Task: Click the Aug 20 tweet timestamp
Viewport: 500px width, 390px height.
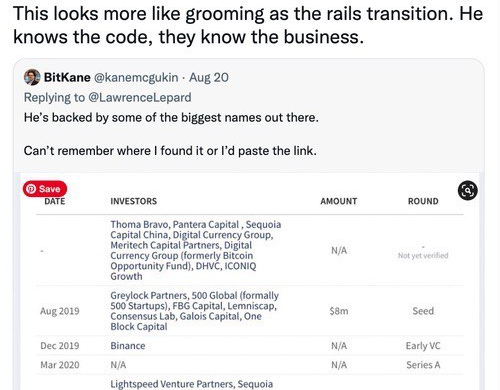Action: click(x=209, y=77)
